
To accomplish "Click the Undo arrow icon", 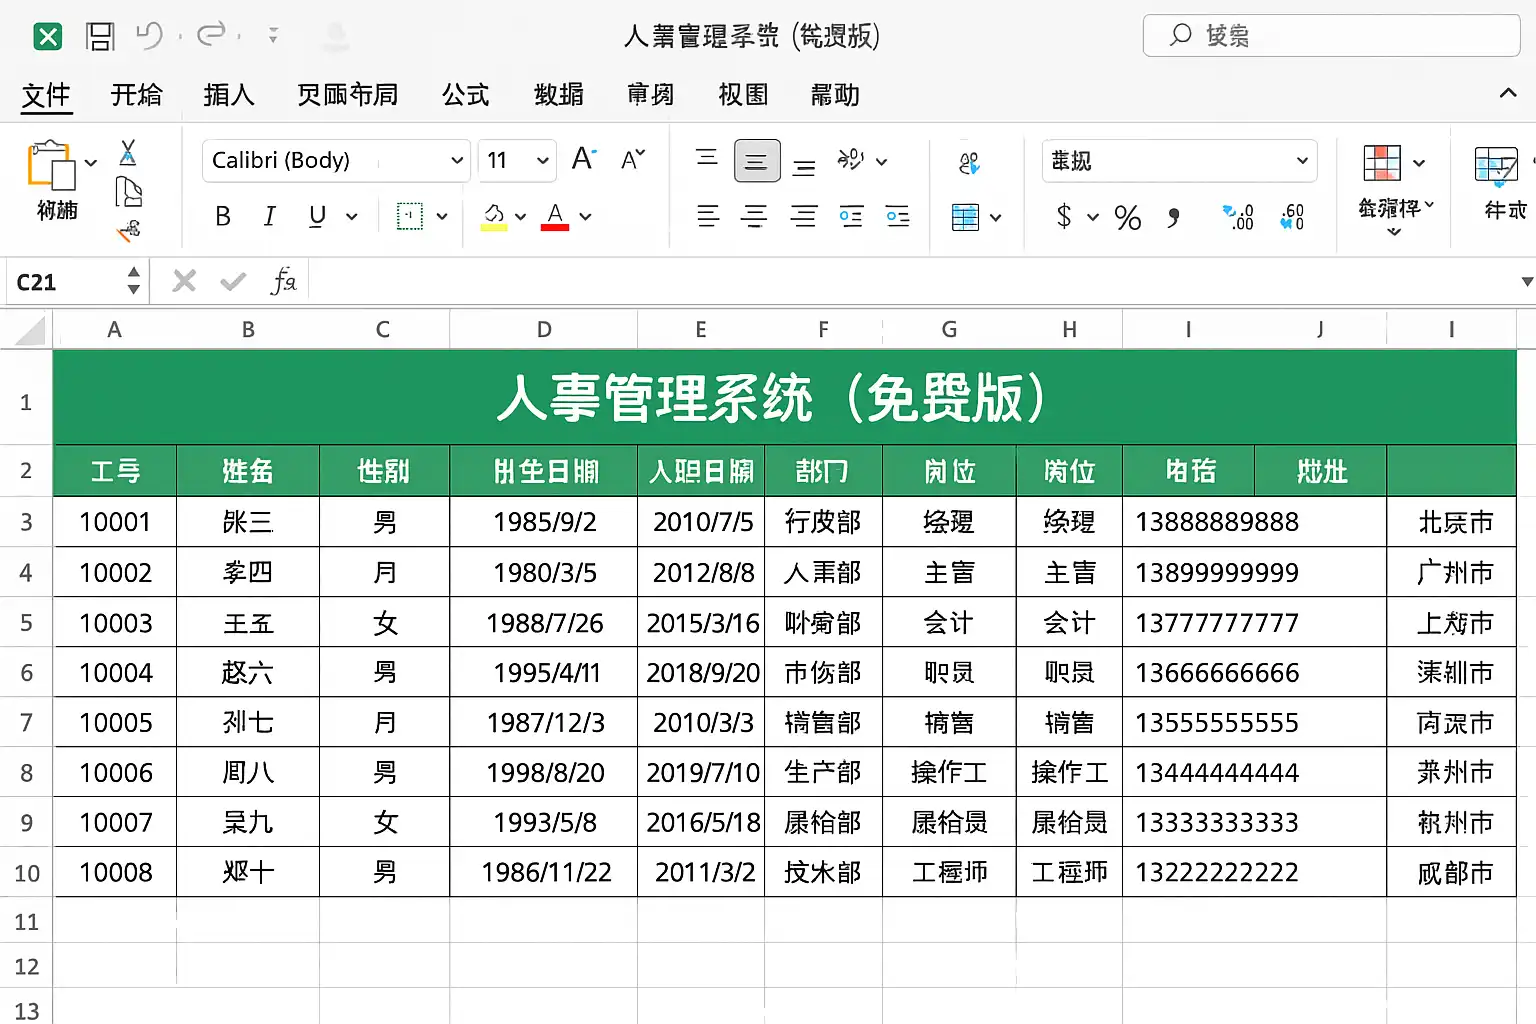I will (x=149, y=37).
